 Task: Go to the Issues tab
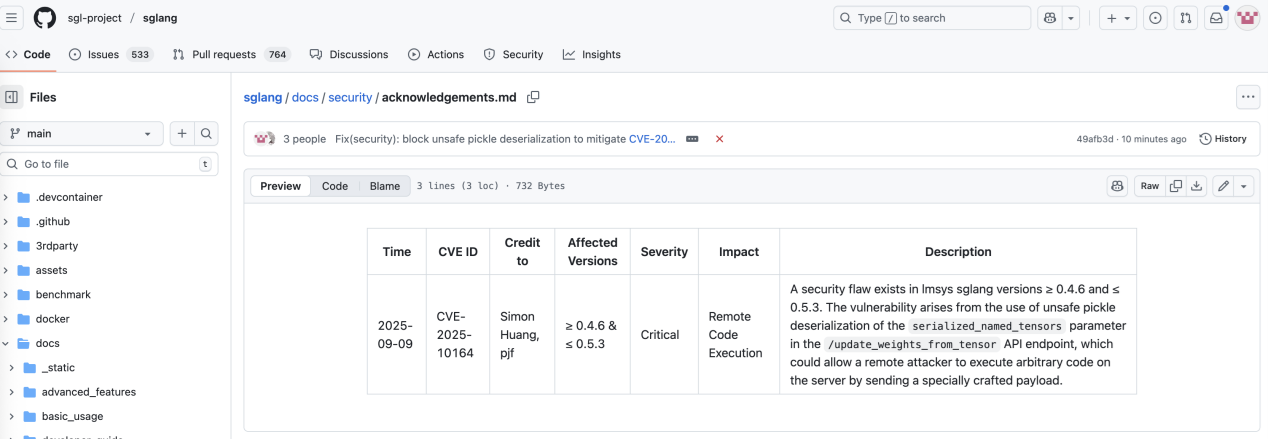[111, 55]
